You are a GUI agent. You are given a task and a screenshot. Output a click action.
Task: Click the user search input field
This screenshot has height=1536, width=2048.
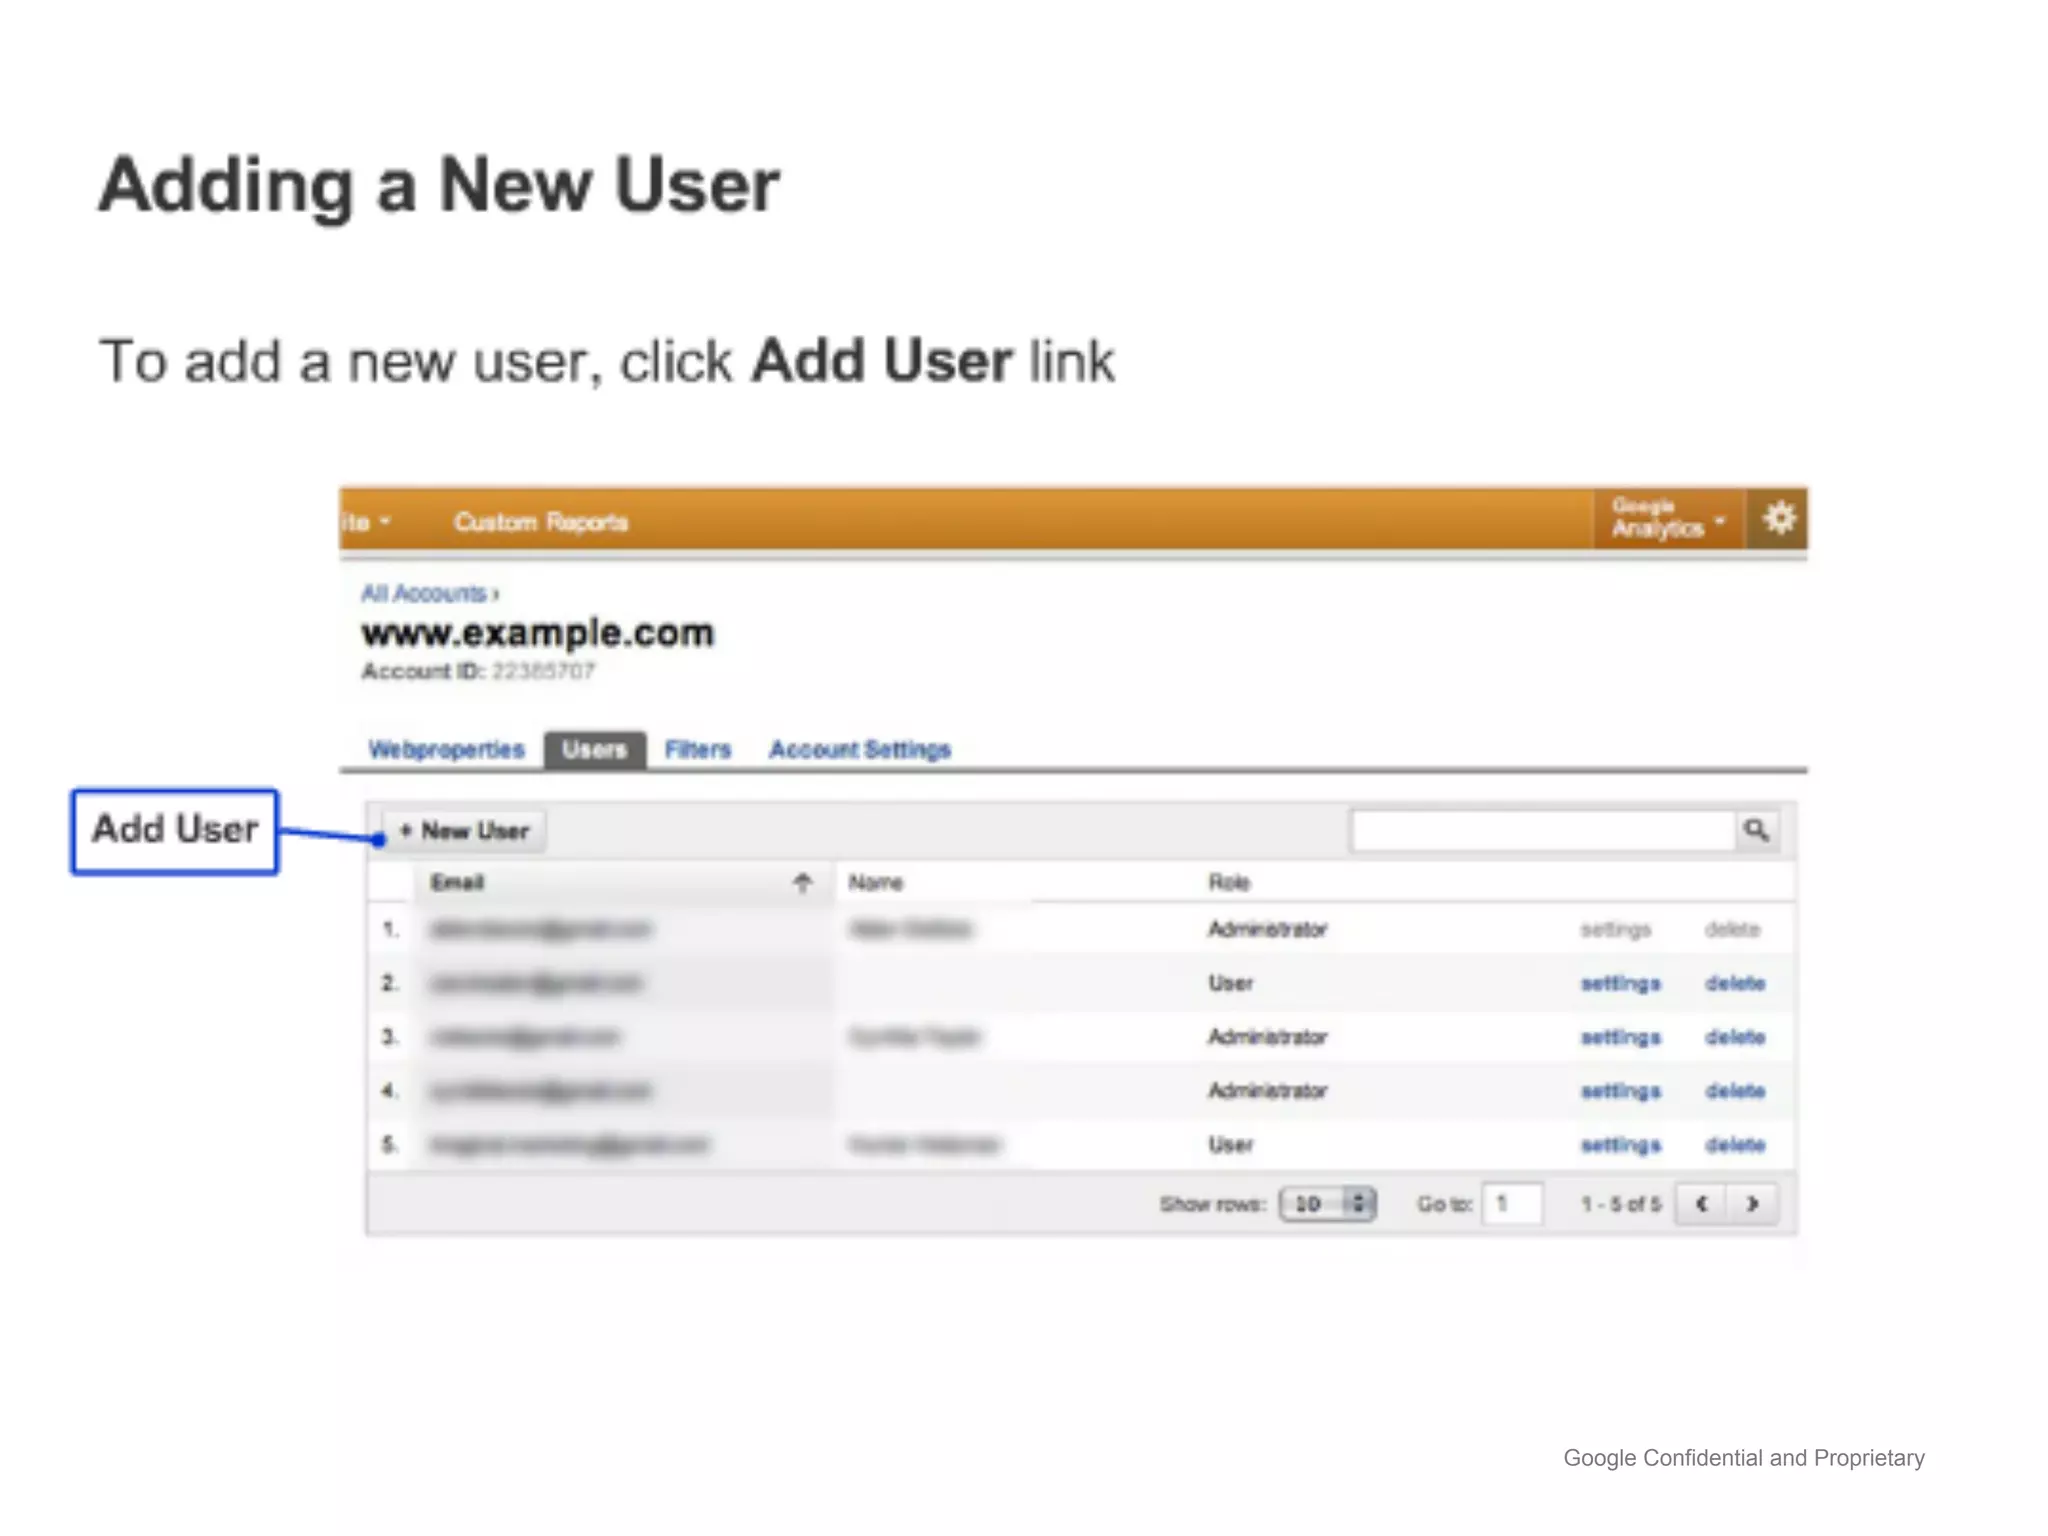click(x=1541, y=830)
